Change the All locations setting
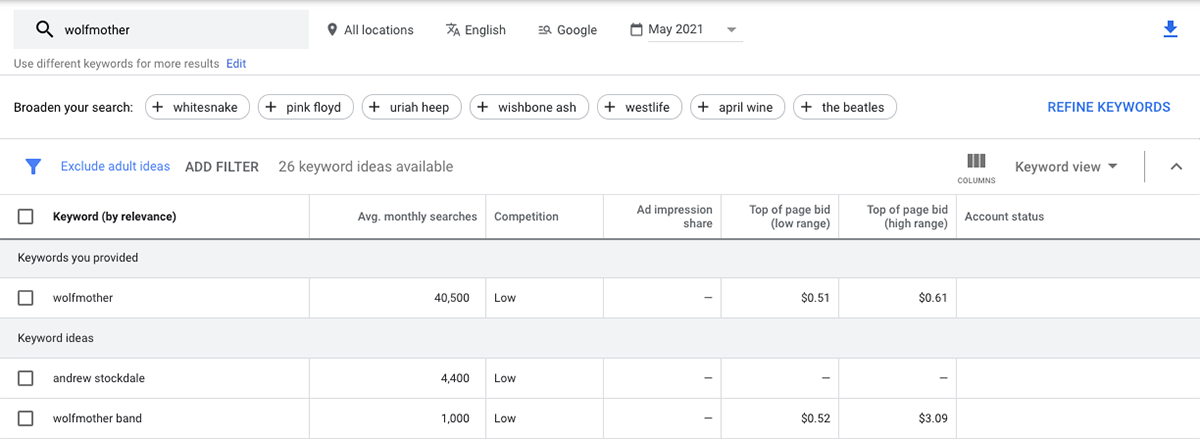The width and height of the screenshot is (1200, 439). pyautogui.click(x=370, y=30)
